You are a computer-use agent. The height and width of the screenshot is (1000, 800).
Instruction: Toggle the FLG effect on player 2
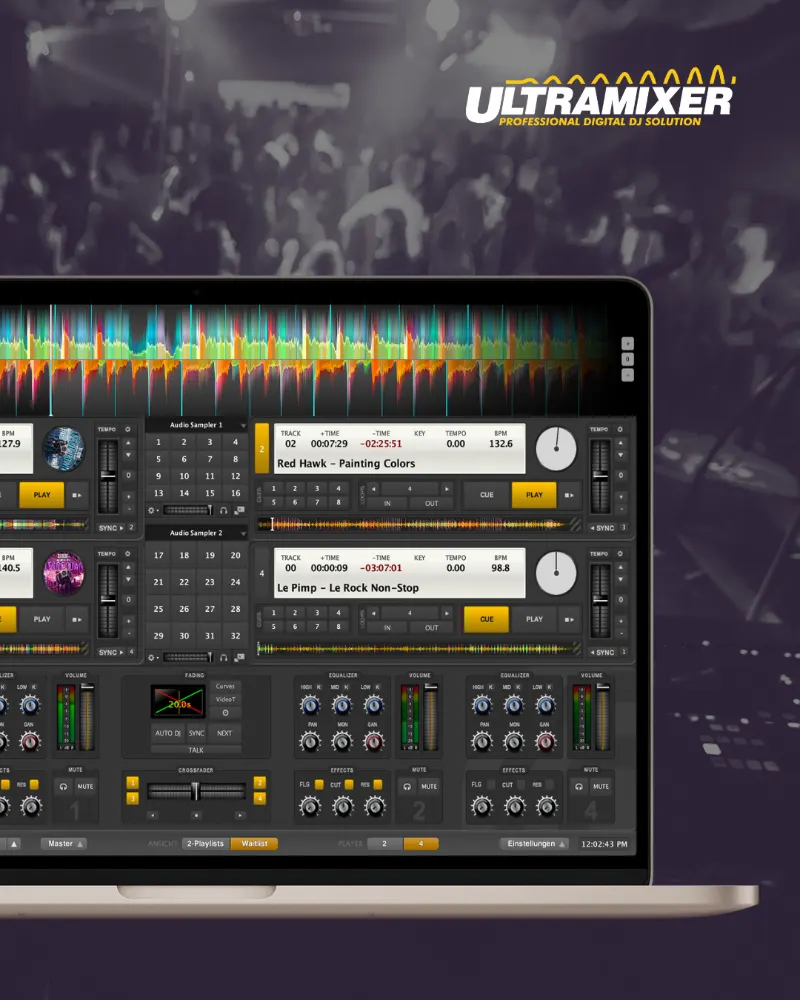click(x=319, y=784)
